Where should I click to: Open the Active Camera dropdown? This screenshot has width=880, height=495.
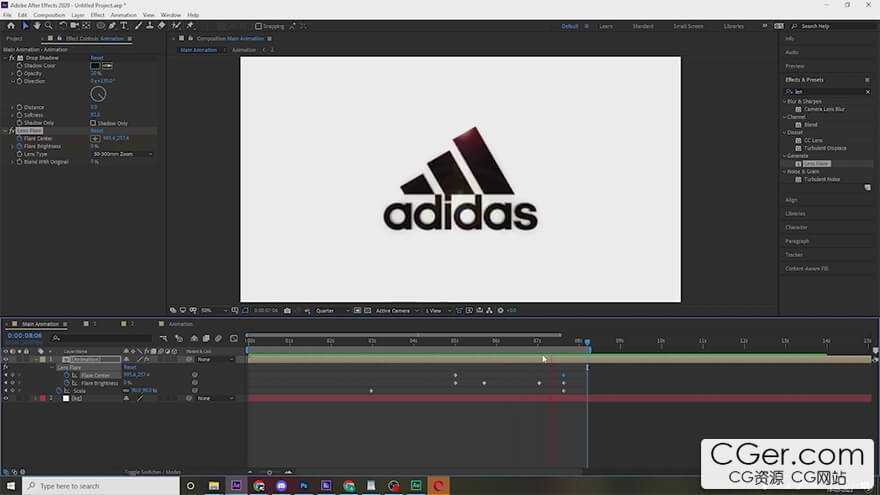point(397,310)
